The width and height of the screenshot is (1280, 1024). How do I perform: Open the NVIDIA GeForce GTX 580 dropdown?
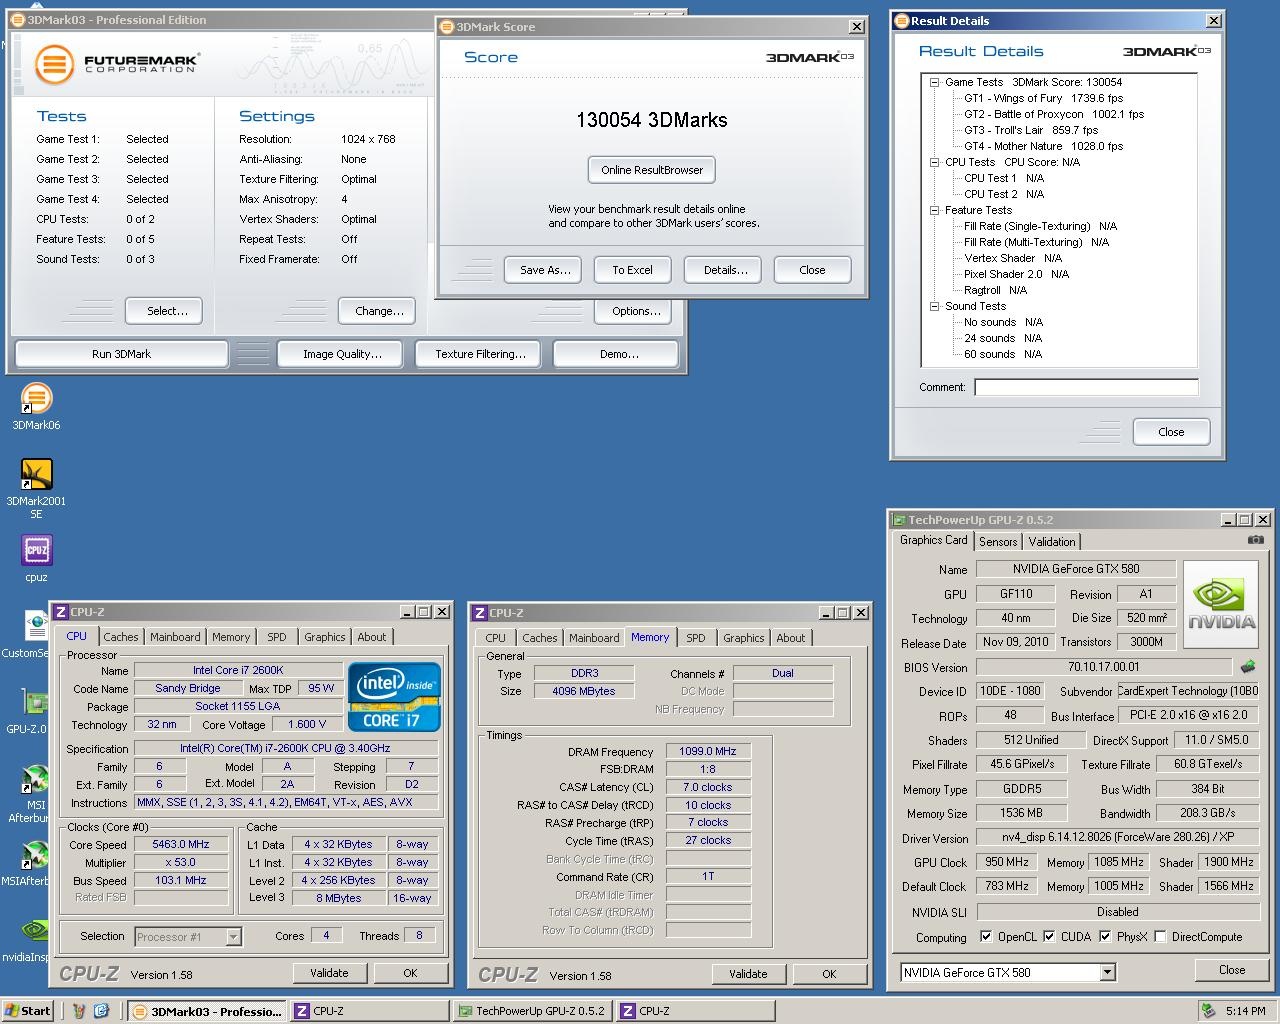click(1107, 972)
